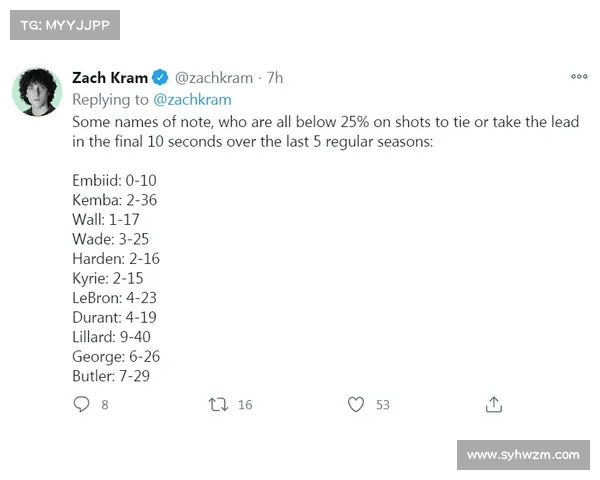Screen dimensions: 600x480
Task: Retweet this tweet using the arrows icon
Action: pos(217,404)
